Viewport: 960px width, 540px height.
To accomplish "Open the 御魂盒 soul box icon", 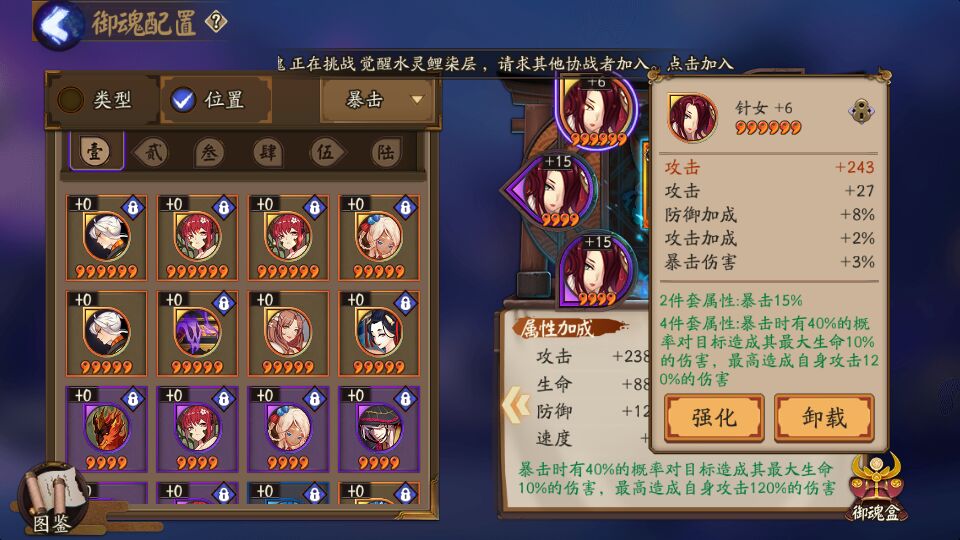I will click(x=876, y=487).
